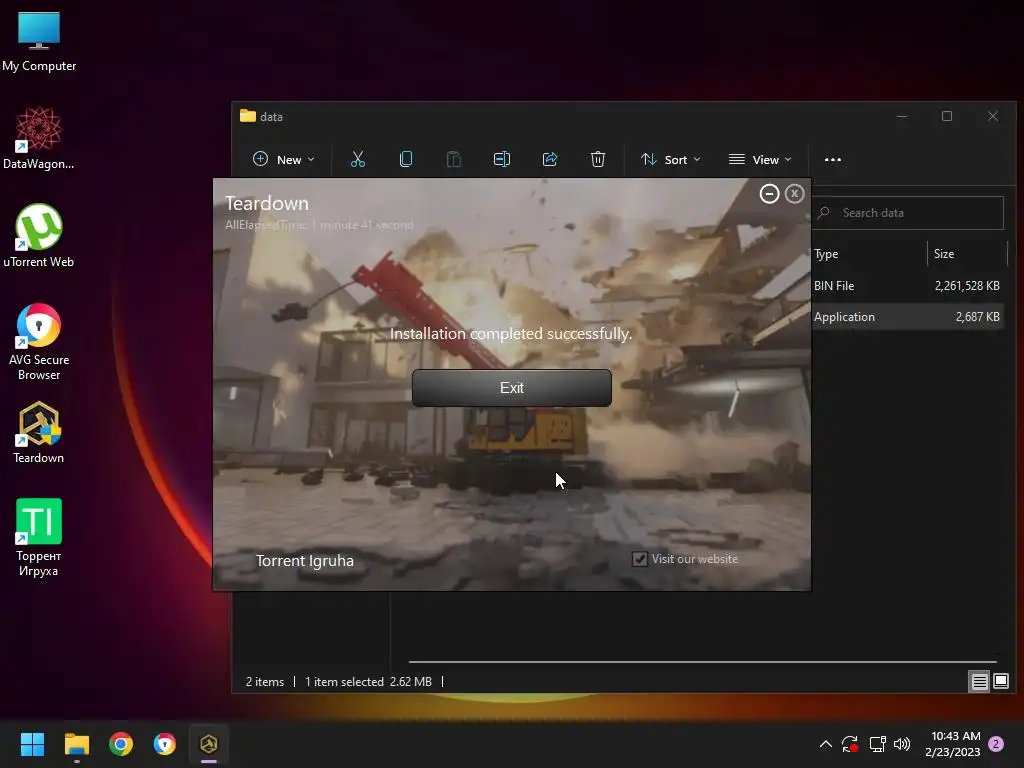This screenshot has height=768, width=1024.
Task: Open AVG Secure Browser from the taskbar
Action: [165, 744]
